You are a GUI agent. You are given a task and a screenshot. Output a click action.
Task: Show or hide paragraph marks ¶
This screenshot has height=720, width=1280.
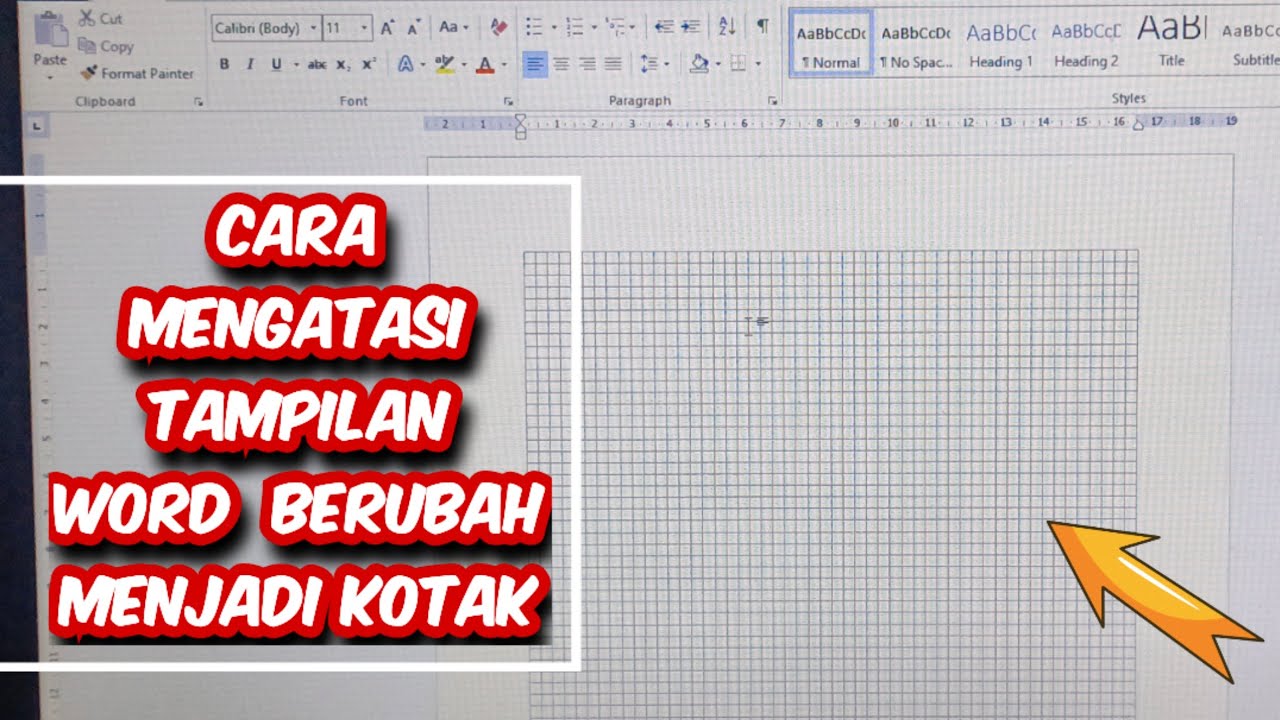762,26
